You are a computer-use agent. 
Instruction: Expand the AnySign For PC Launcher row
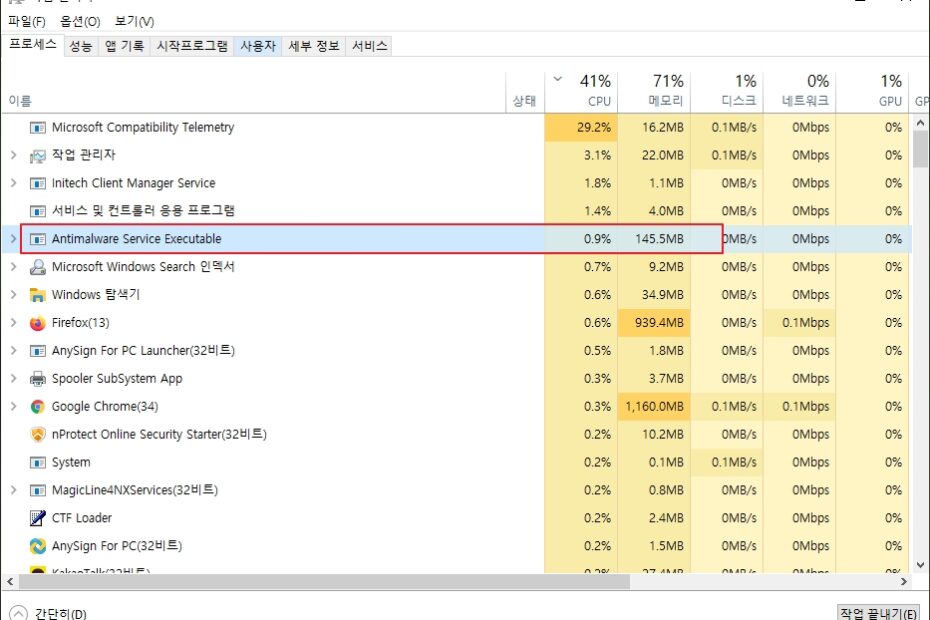click(x=14, y=351)
